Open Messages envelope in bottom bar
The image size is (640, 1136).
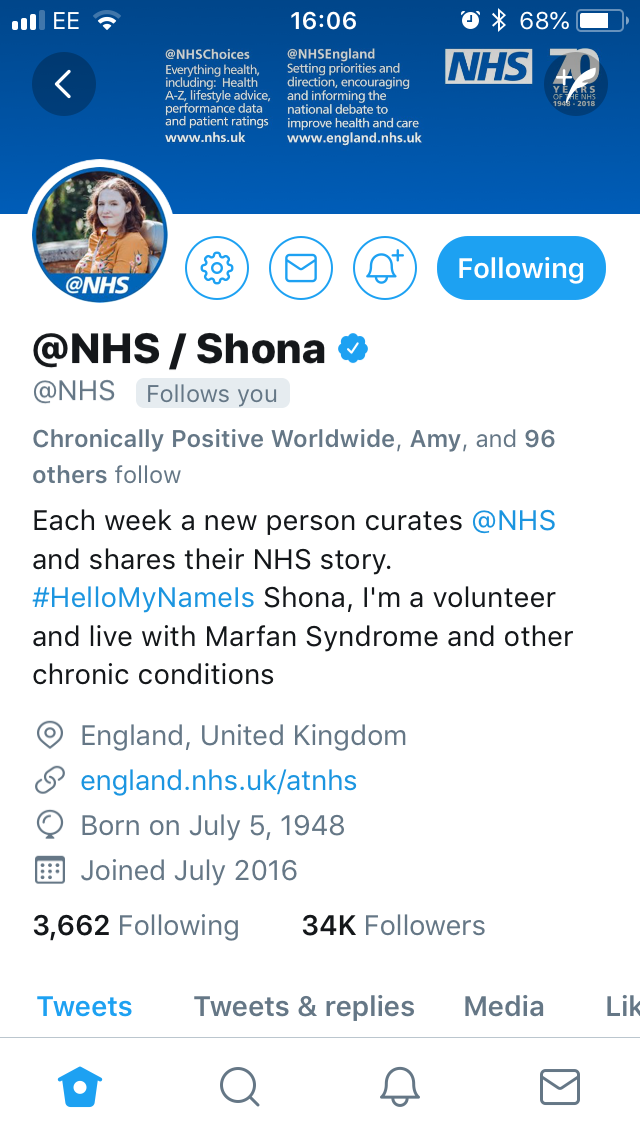(x=560, y=1086)
